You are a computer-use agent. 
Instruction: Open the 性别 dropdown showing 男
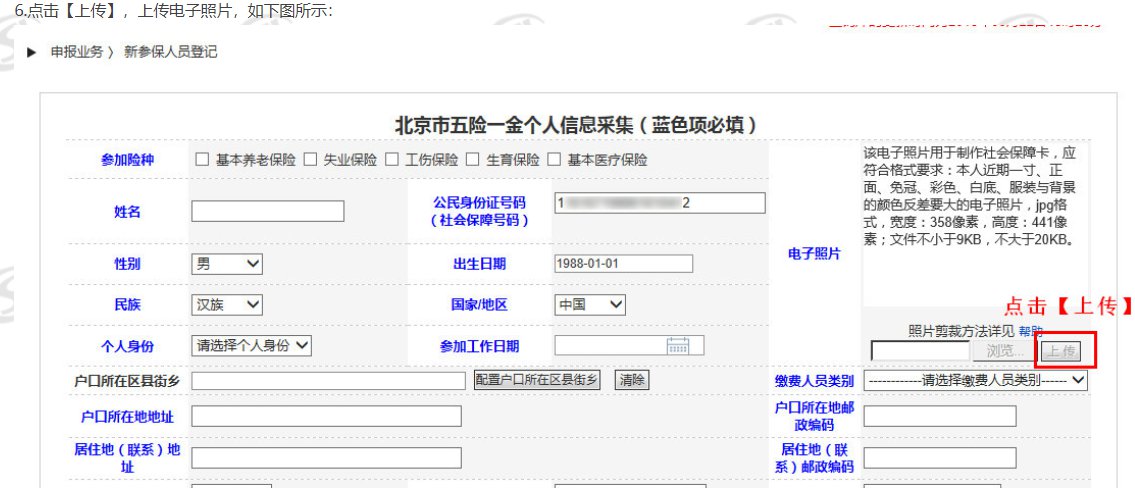[x=227, y=264]
